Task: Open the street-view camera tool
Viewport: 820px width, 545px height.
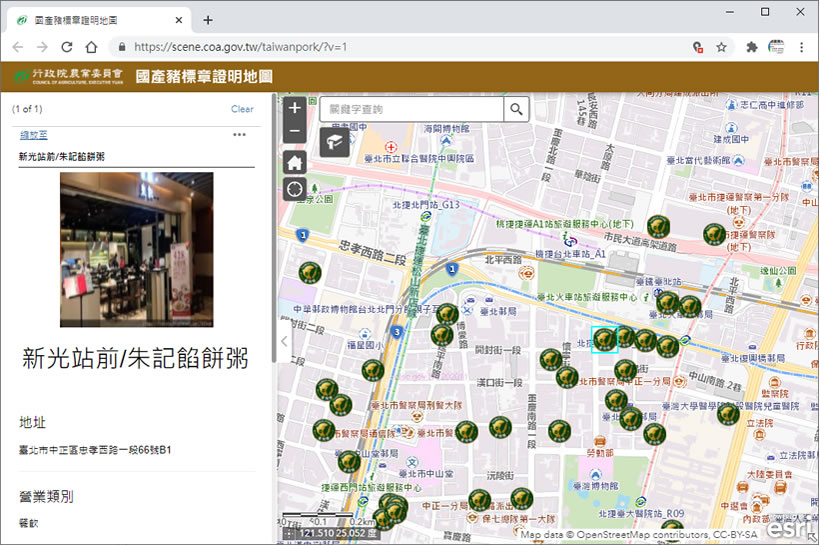Action: [335, 142]
